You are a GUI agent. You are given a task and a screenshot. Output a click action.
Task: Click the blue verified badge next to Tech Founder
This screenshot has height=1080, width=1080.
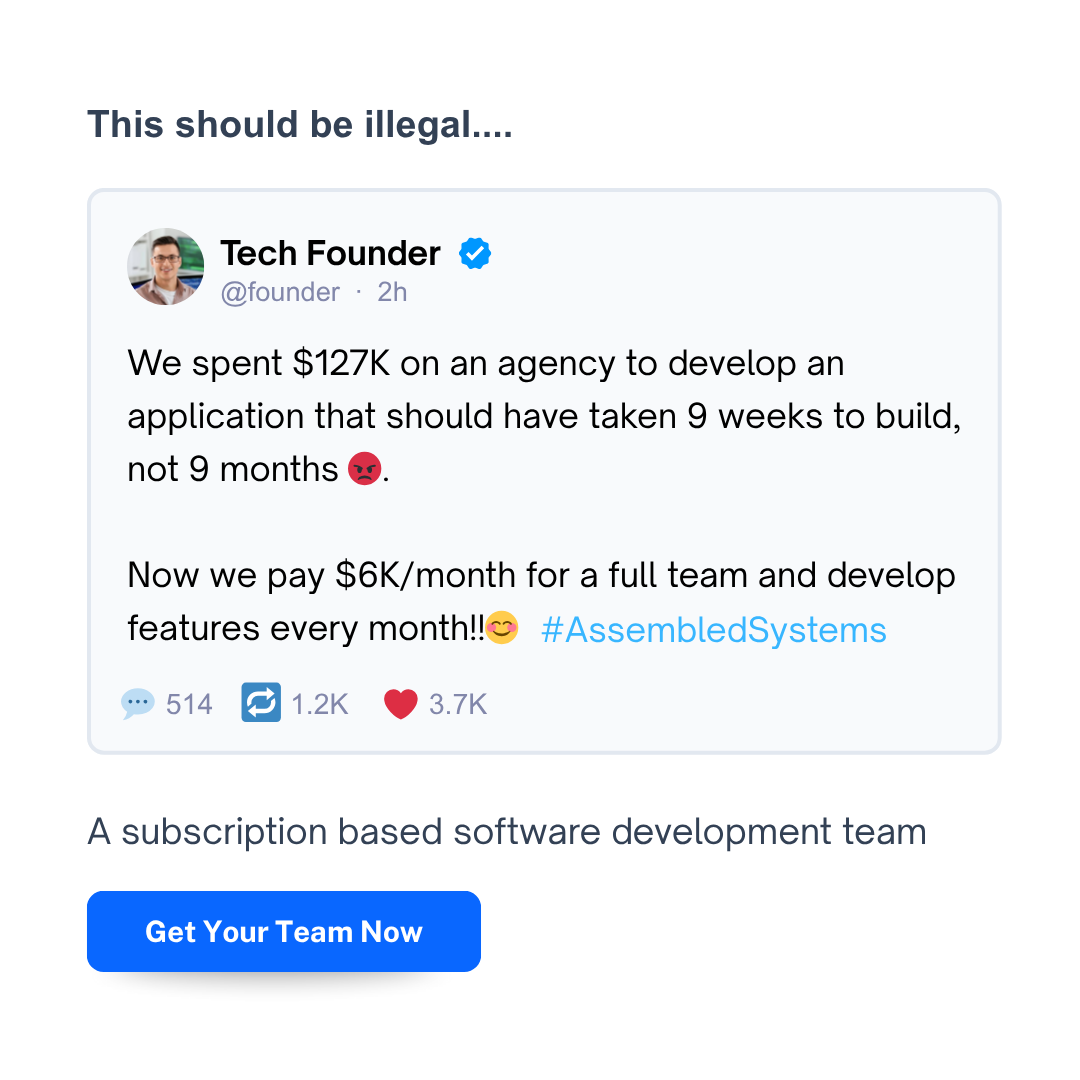point(476,253)
